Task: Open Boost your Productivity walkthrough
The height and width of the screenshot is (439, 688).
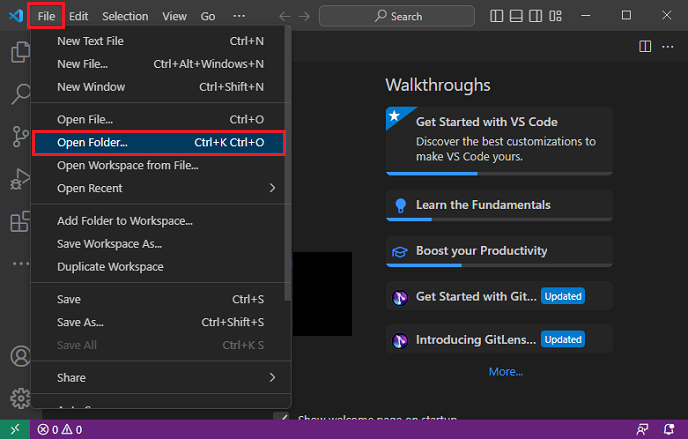Action: (499, 251)
